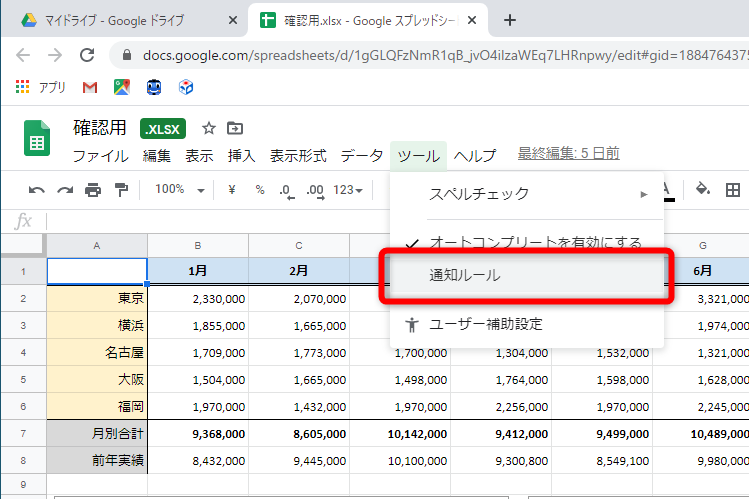Screen dimensions: 749x499
Task: Open the borders grid icon
Action: tap(733, 190)
